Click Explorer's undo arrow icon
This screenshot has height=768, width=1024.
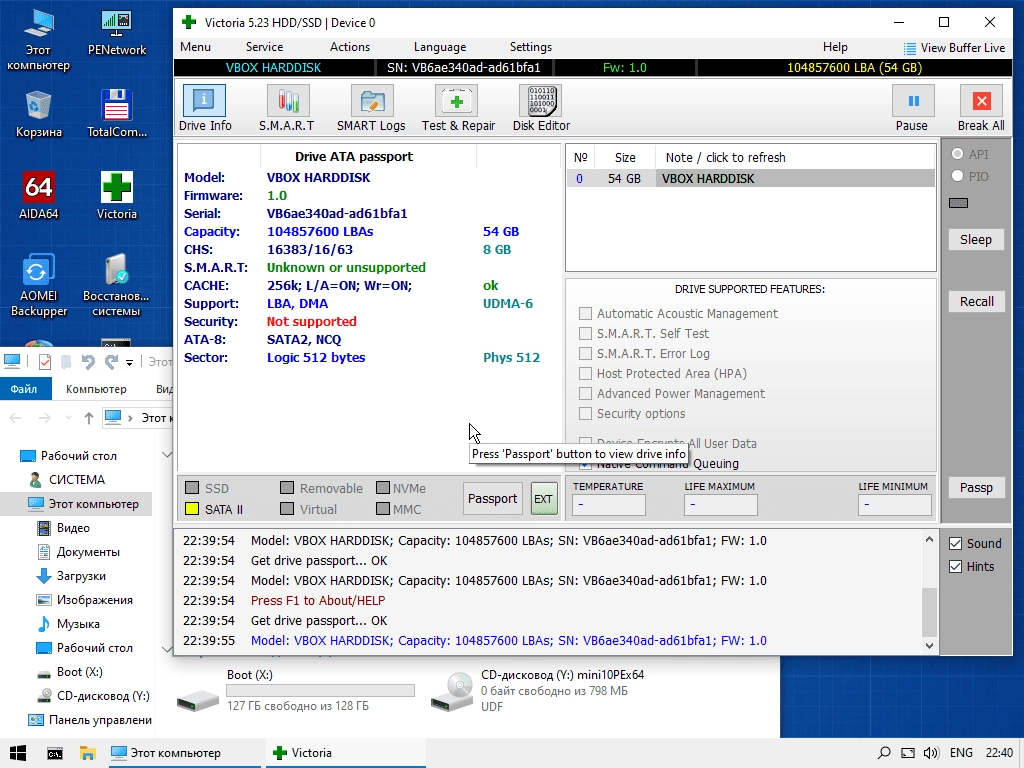coord(88,362)
